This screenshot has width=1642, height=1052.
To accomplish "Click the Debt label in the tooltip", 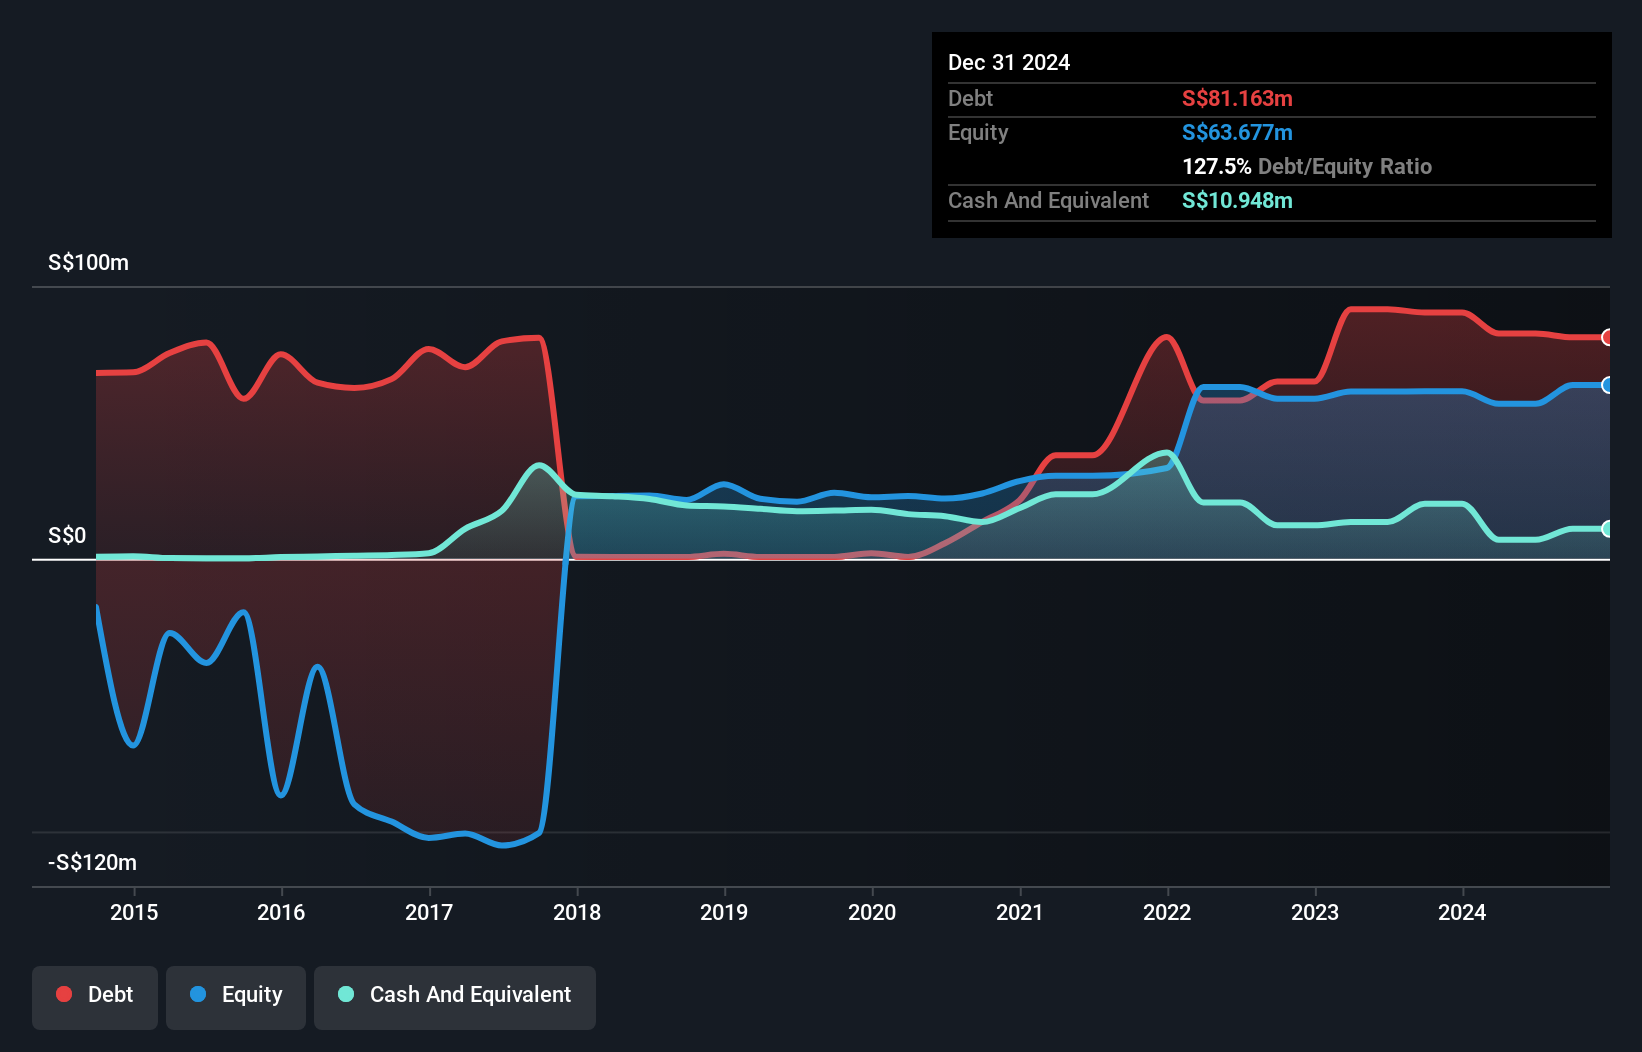I will 970,98.
